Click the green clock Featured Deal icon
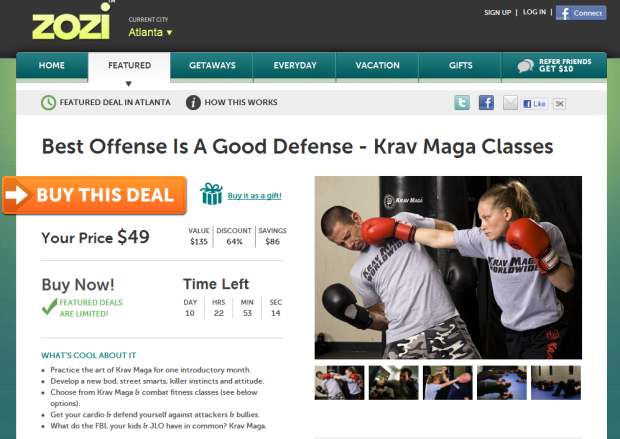This screenshot has width=620, height=439. point(48,103)
